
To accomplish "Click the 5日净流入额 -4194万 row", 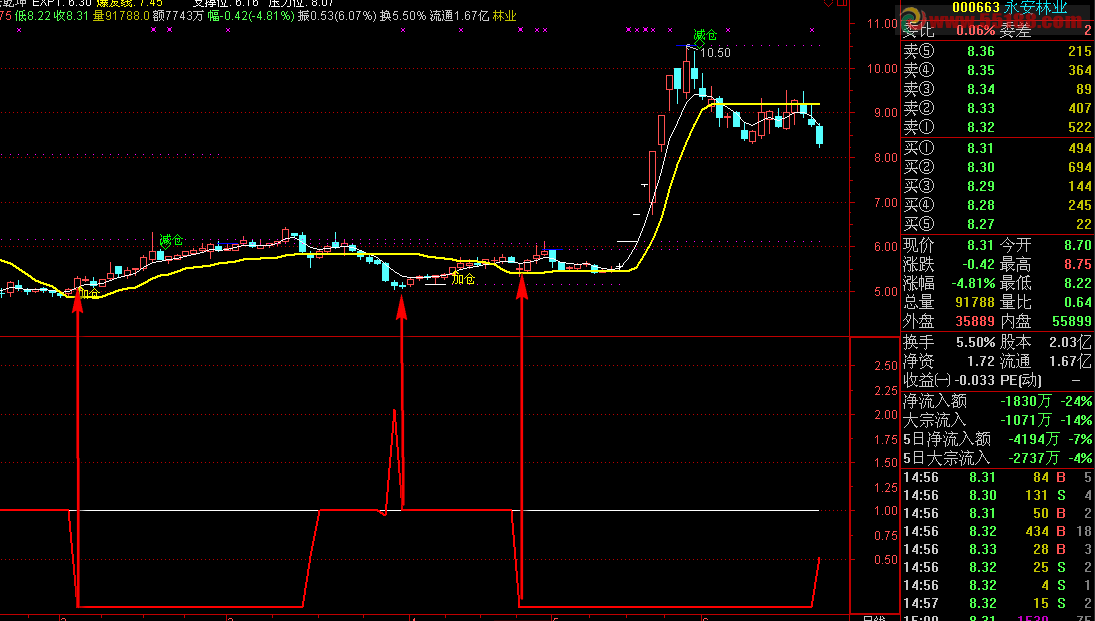I will click(997, 439).
